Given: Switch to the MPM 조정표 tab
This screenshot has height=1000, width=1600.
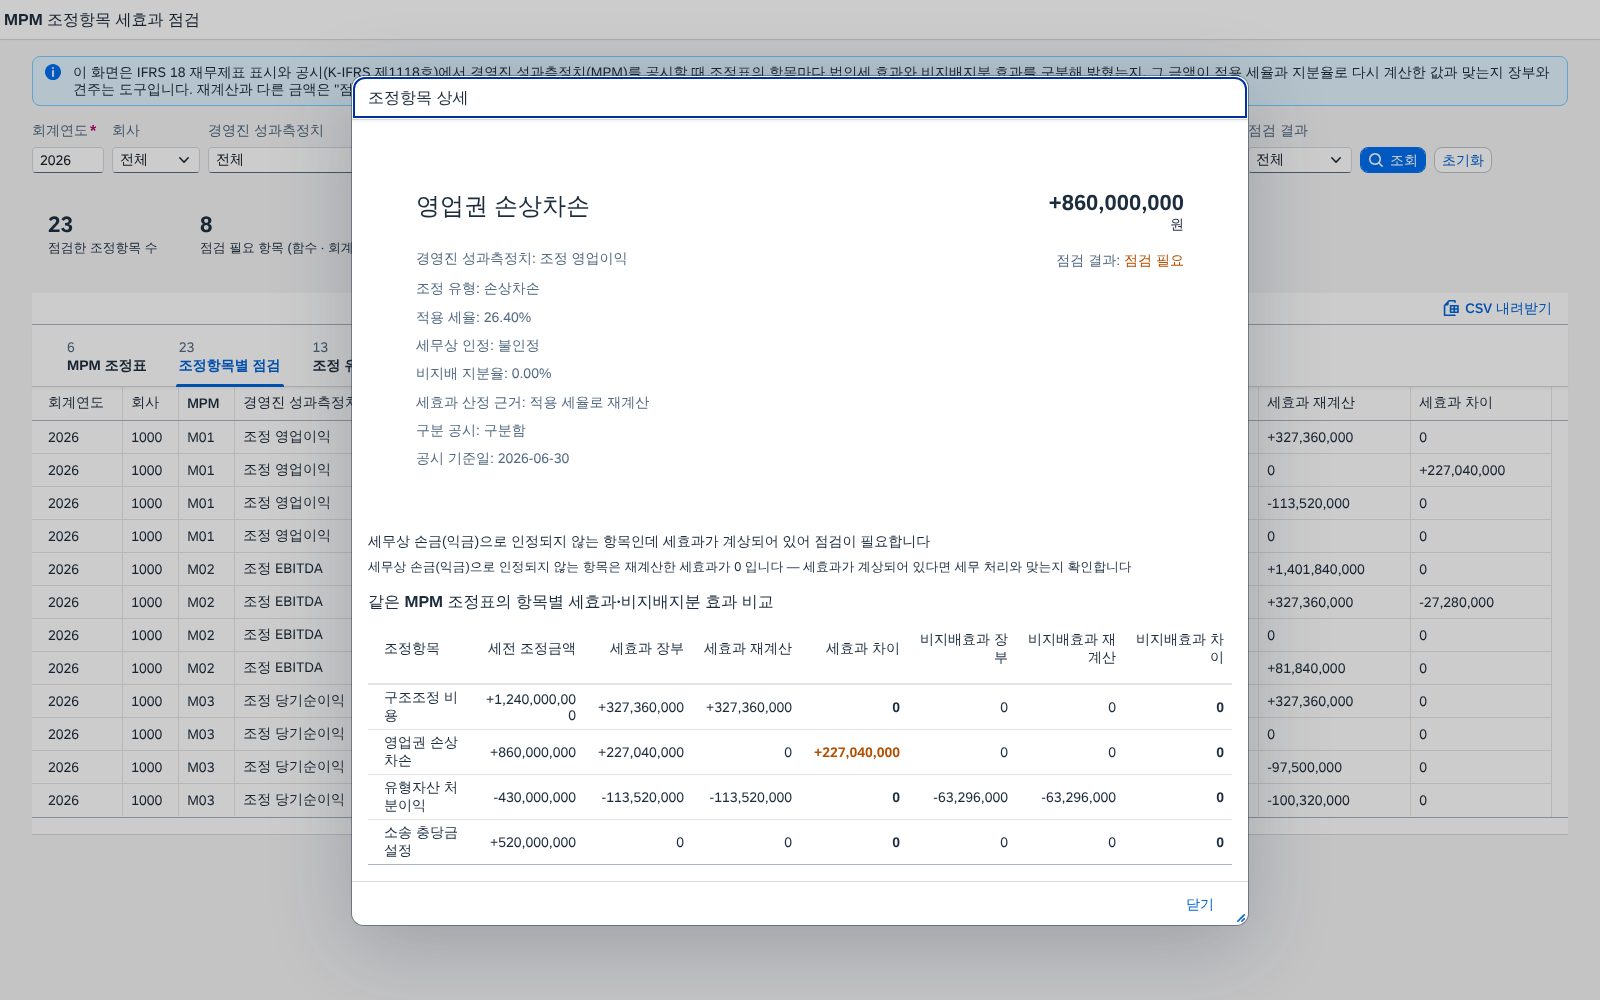Looking at the screenshot, I should [106, 357].
